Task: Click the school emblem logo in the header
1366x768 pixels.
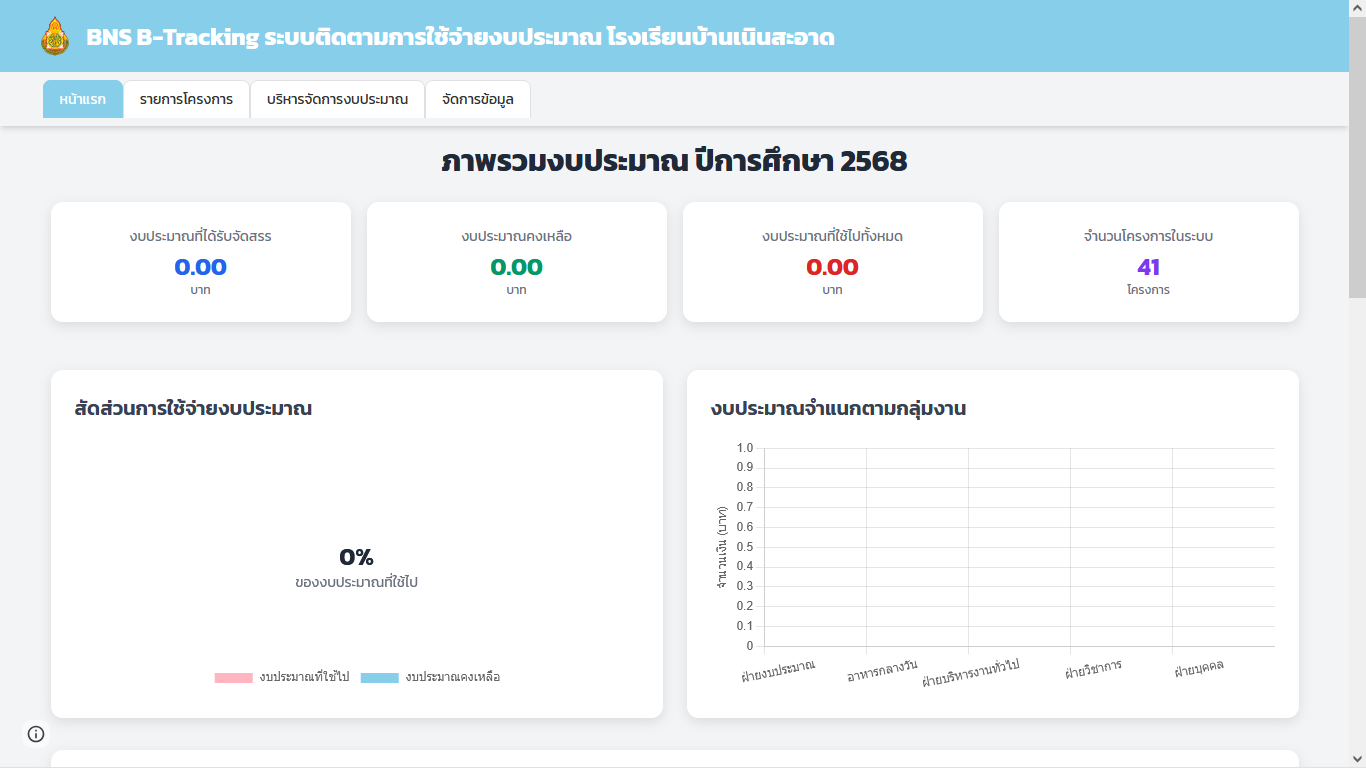Action: coord(53,37)
